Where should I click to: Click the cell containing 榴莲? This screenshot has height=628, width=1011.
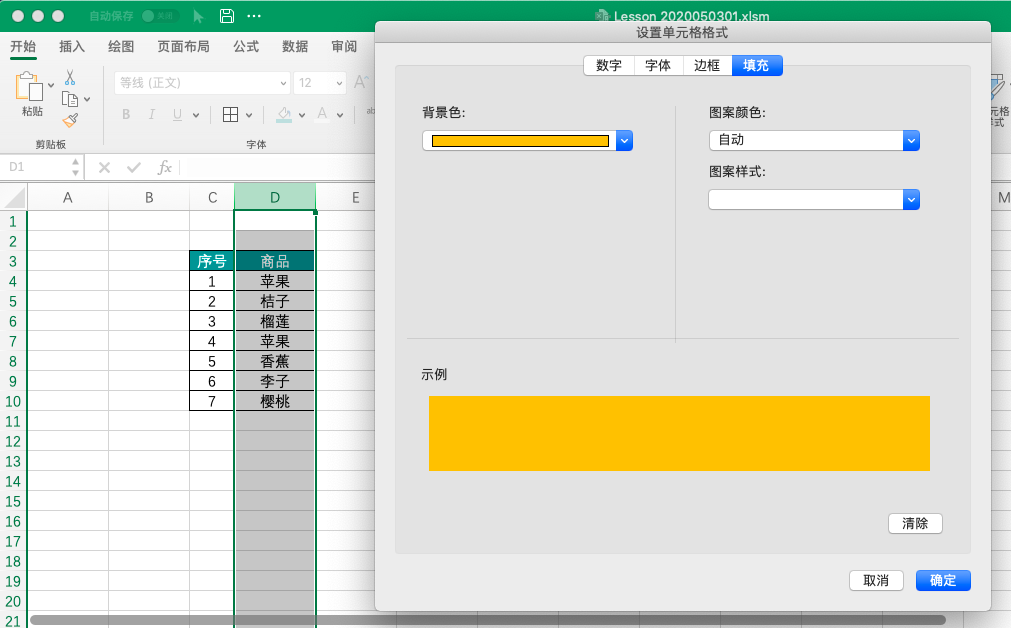[x=275, y=321]
